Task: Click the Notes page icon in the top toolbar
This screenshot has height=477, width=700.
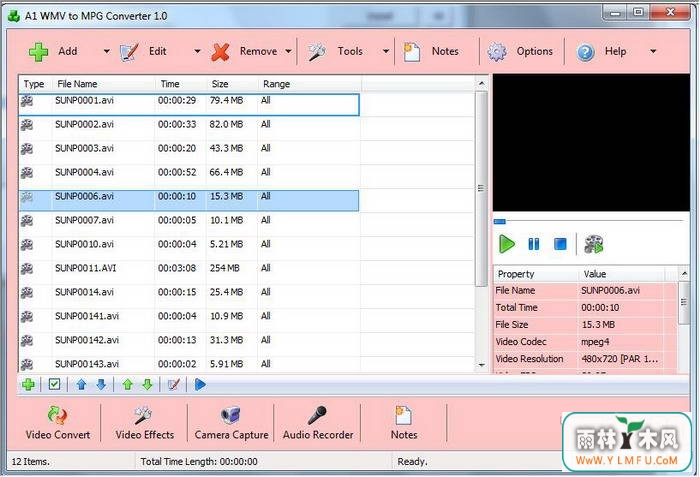Action: coord(412,52)
